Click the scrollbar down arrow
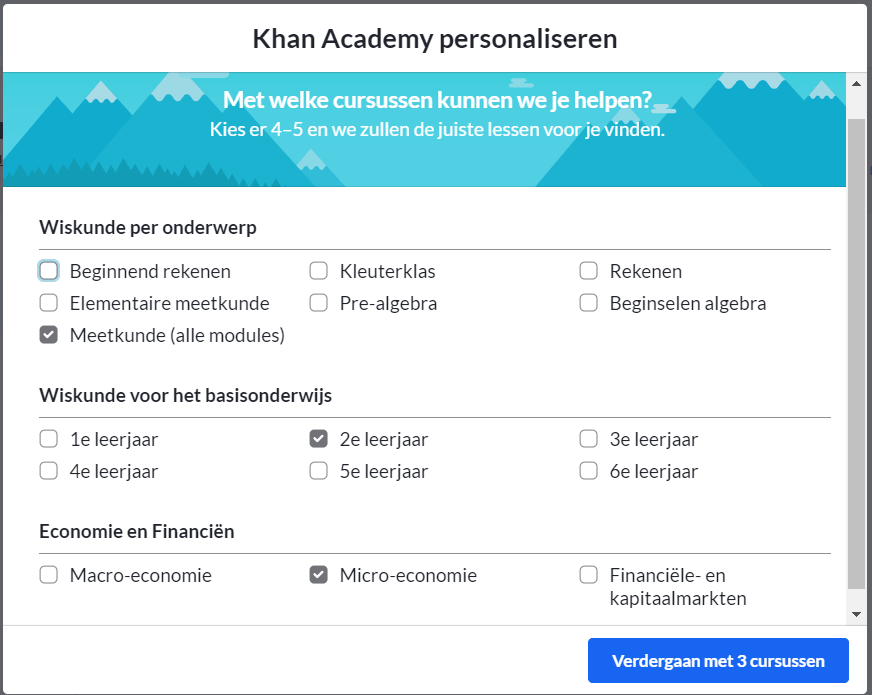The image size is (872, 695). 856,614
